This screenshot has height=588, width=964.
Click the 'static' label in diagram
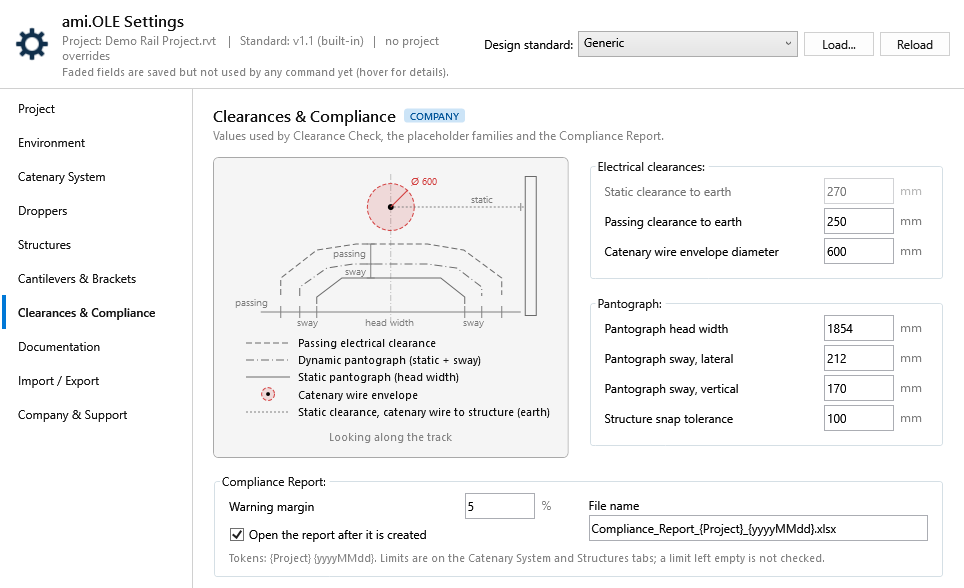point(481,200)
